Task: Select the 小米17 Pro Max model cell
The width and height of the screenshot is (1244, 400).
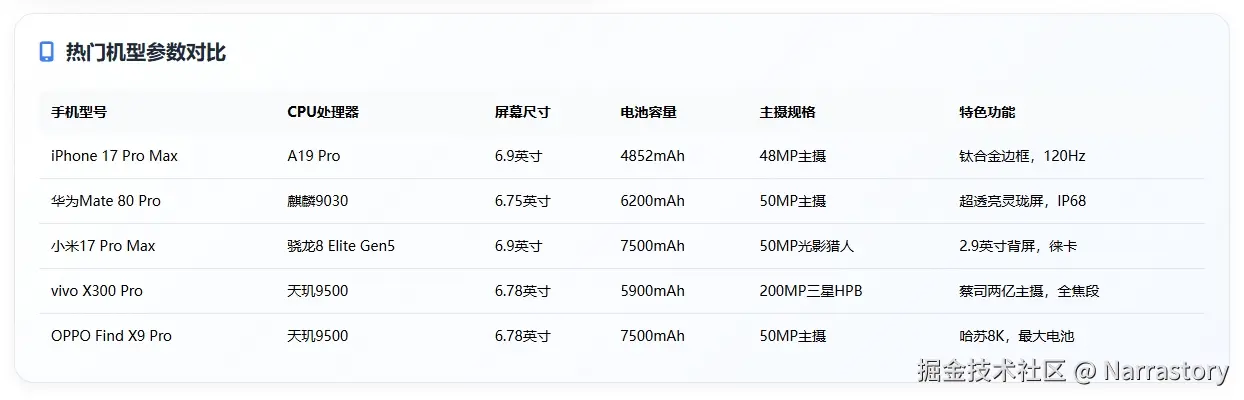Action: pyautogui.click(x=103, y=246)
